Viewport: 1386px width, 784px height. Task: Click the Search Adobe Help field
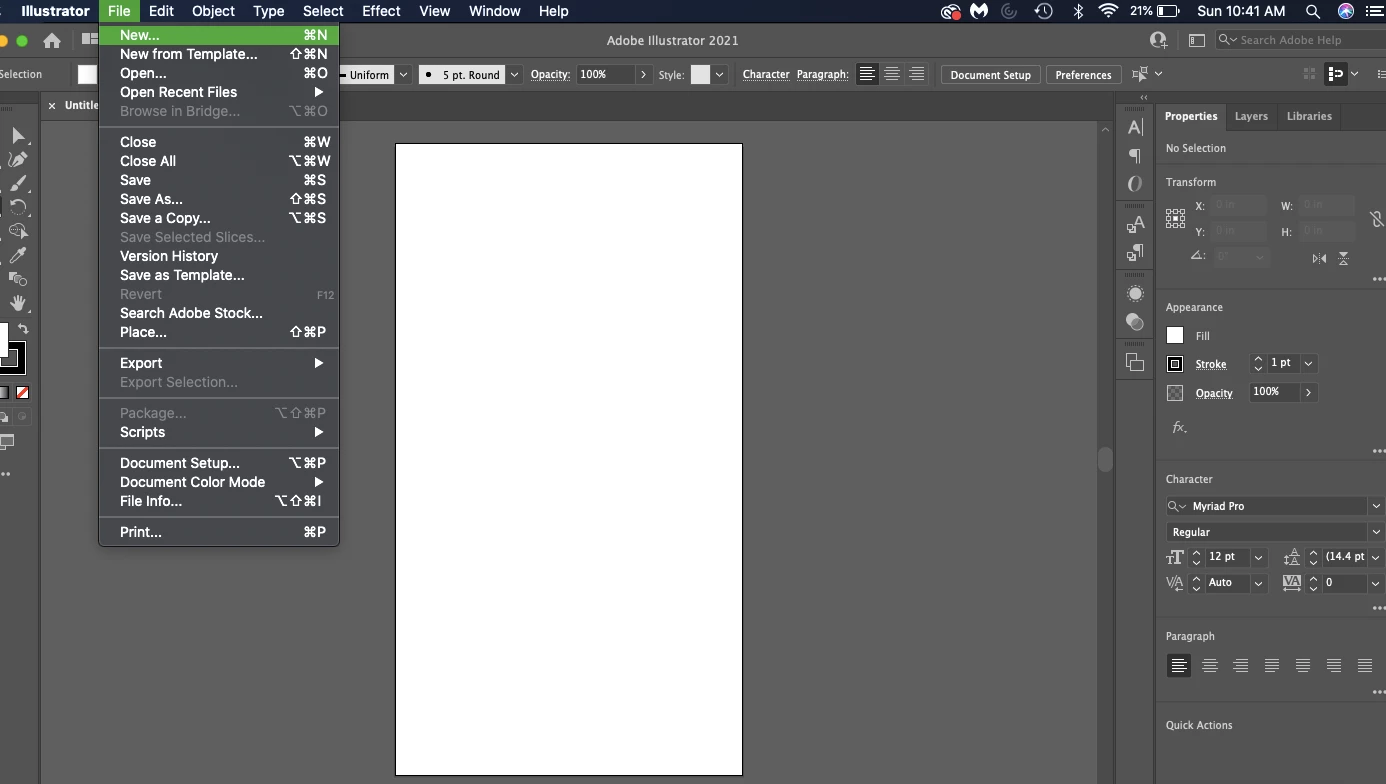click(x=1300, y=40)
